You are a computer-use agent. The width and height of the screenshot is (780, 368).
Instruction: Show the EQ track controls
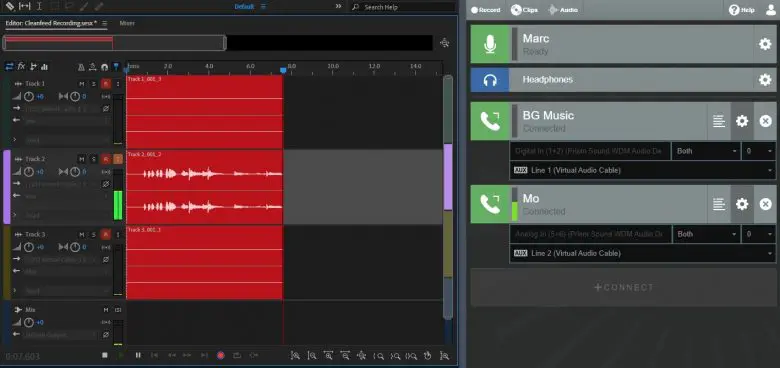coord(44,66)
